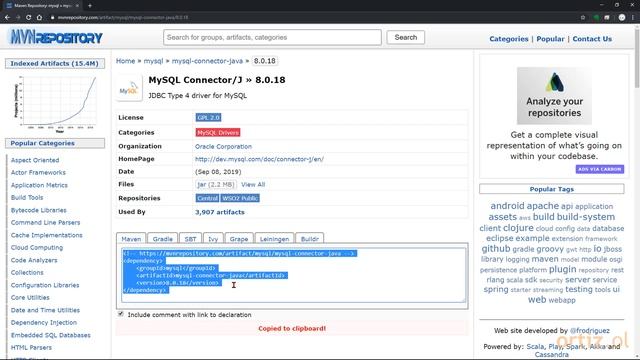Click the Central repository badge
The height and width of the screenshot is (360, 640).
click(207, 198)
